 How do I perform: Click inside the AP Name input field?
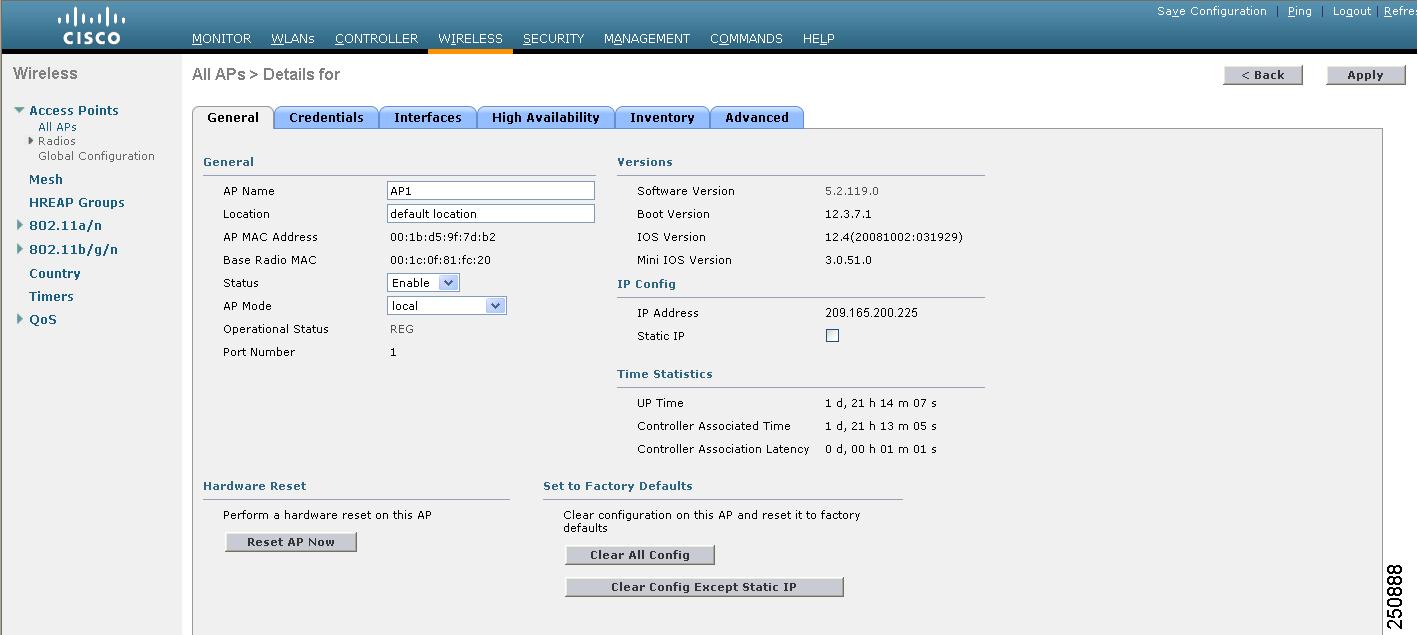(490, 190)
